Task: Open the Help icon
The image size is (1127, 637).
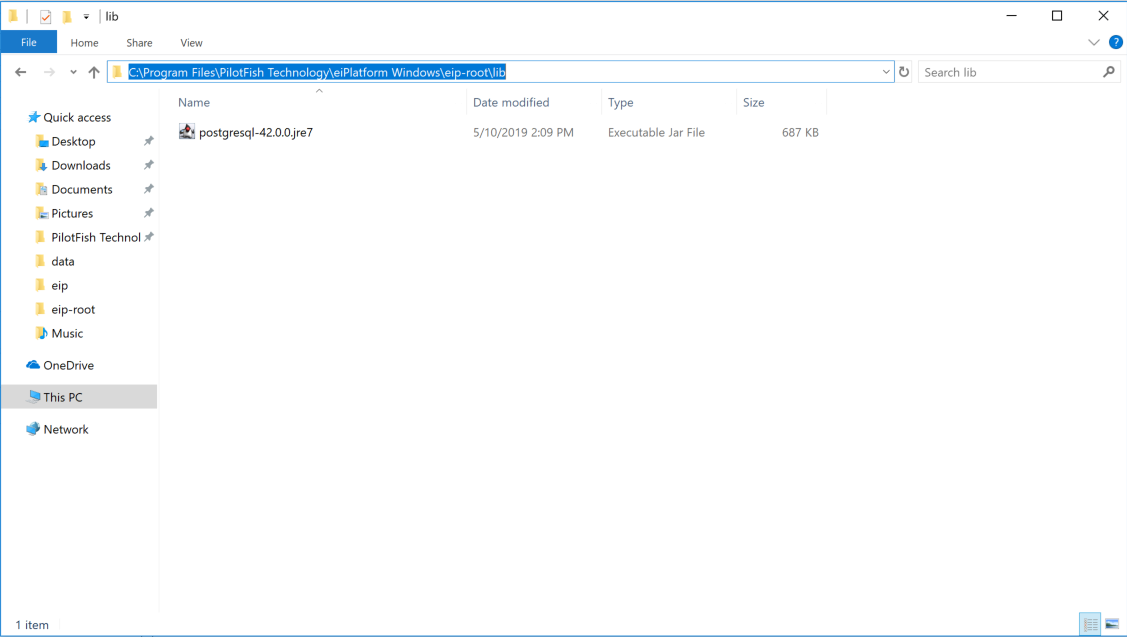Action: (1116, 42)
